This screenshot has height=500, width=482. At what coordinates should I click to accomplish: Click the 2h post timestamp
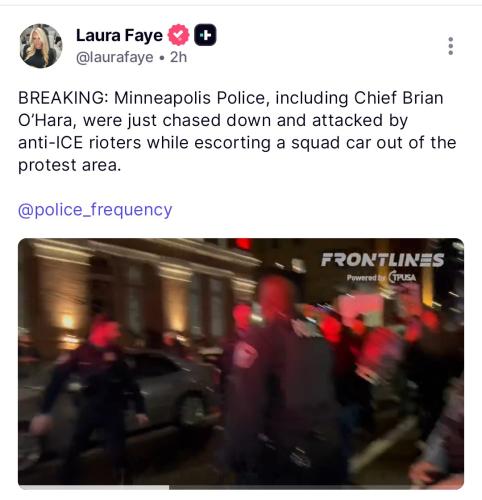[x=178, y=57]
